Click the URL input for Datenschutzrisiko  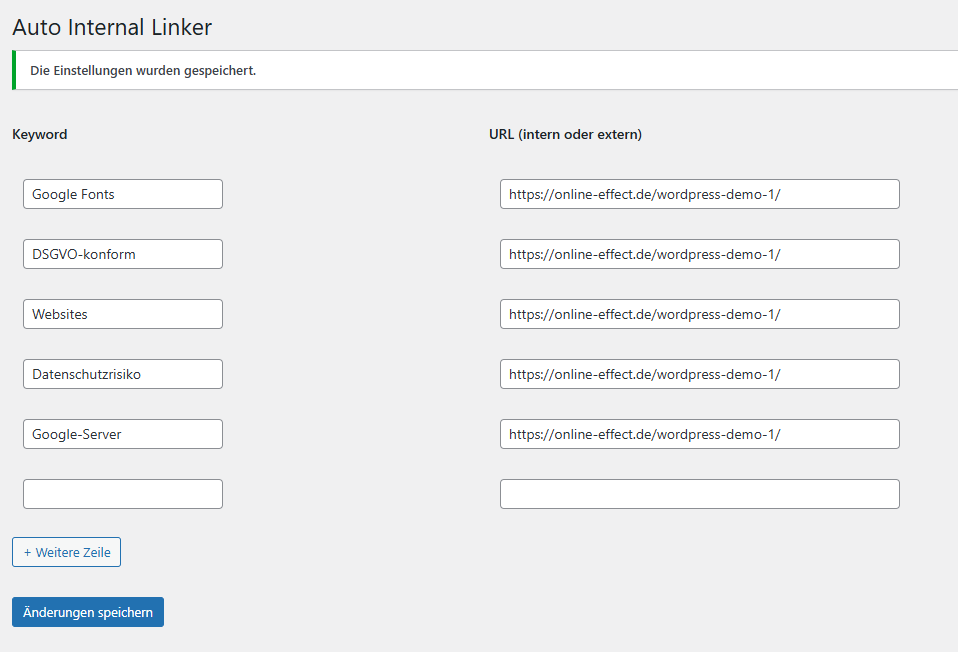[700, 374]
